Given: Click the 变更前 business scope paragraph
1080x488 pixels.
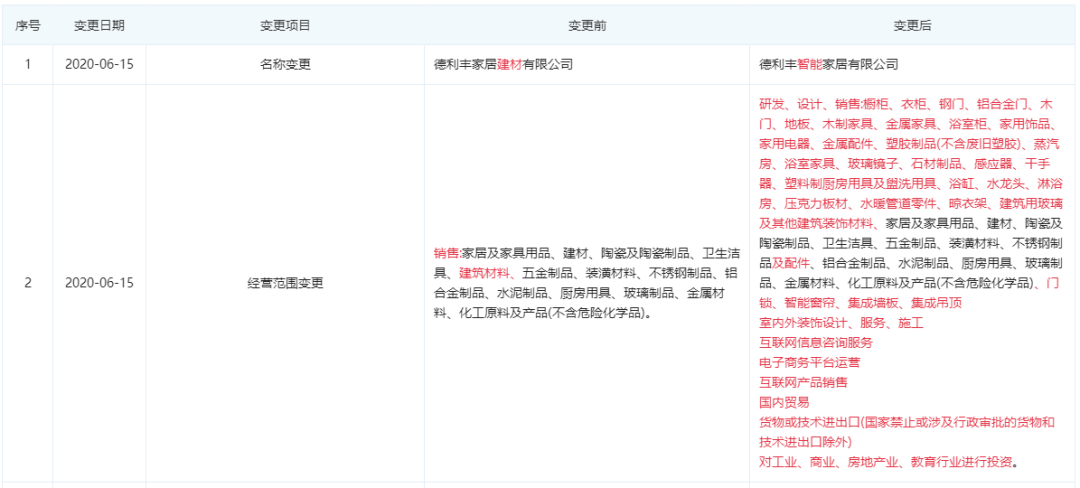Looking at the screenshot, I should 585,283.
